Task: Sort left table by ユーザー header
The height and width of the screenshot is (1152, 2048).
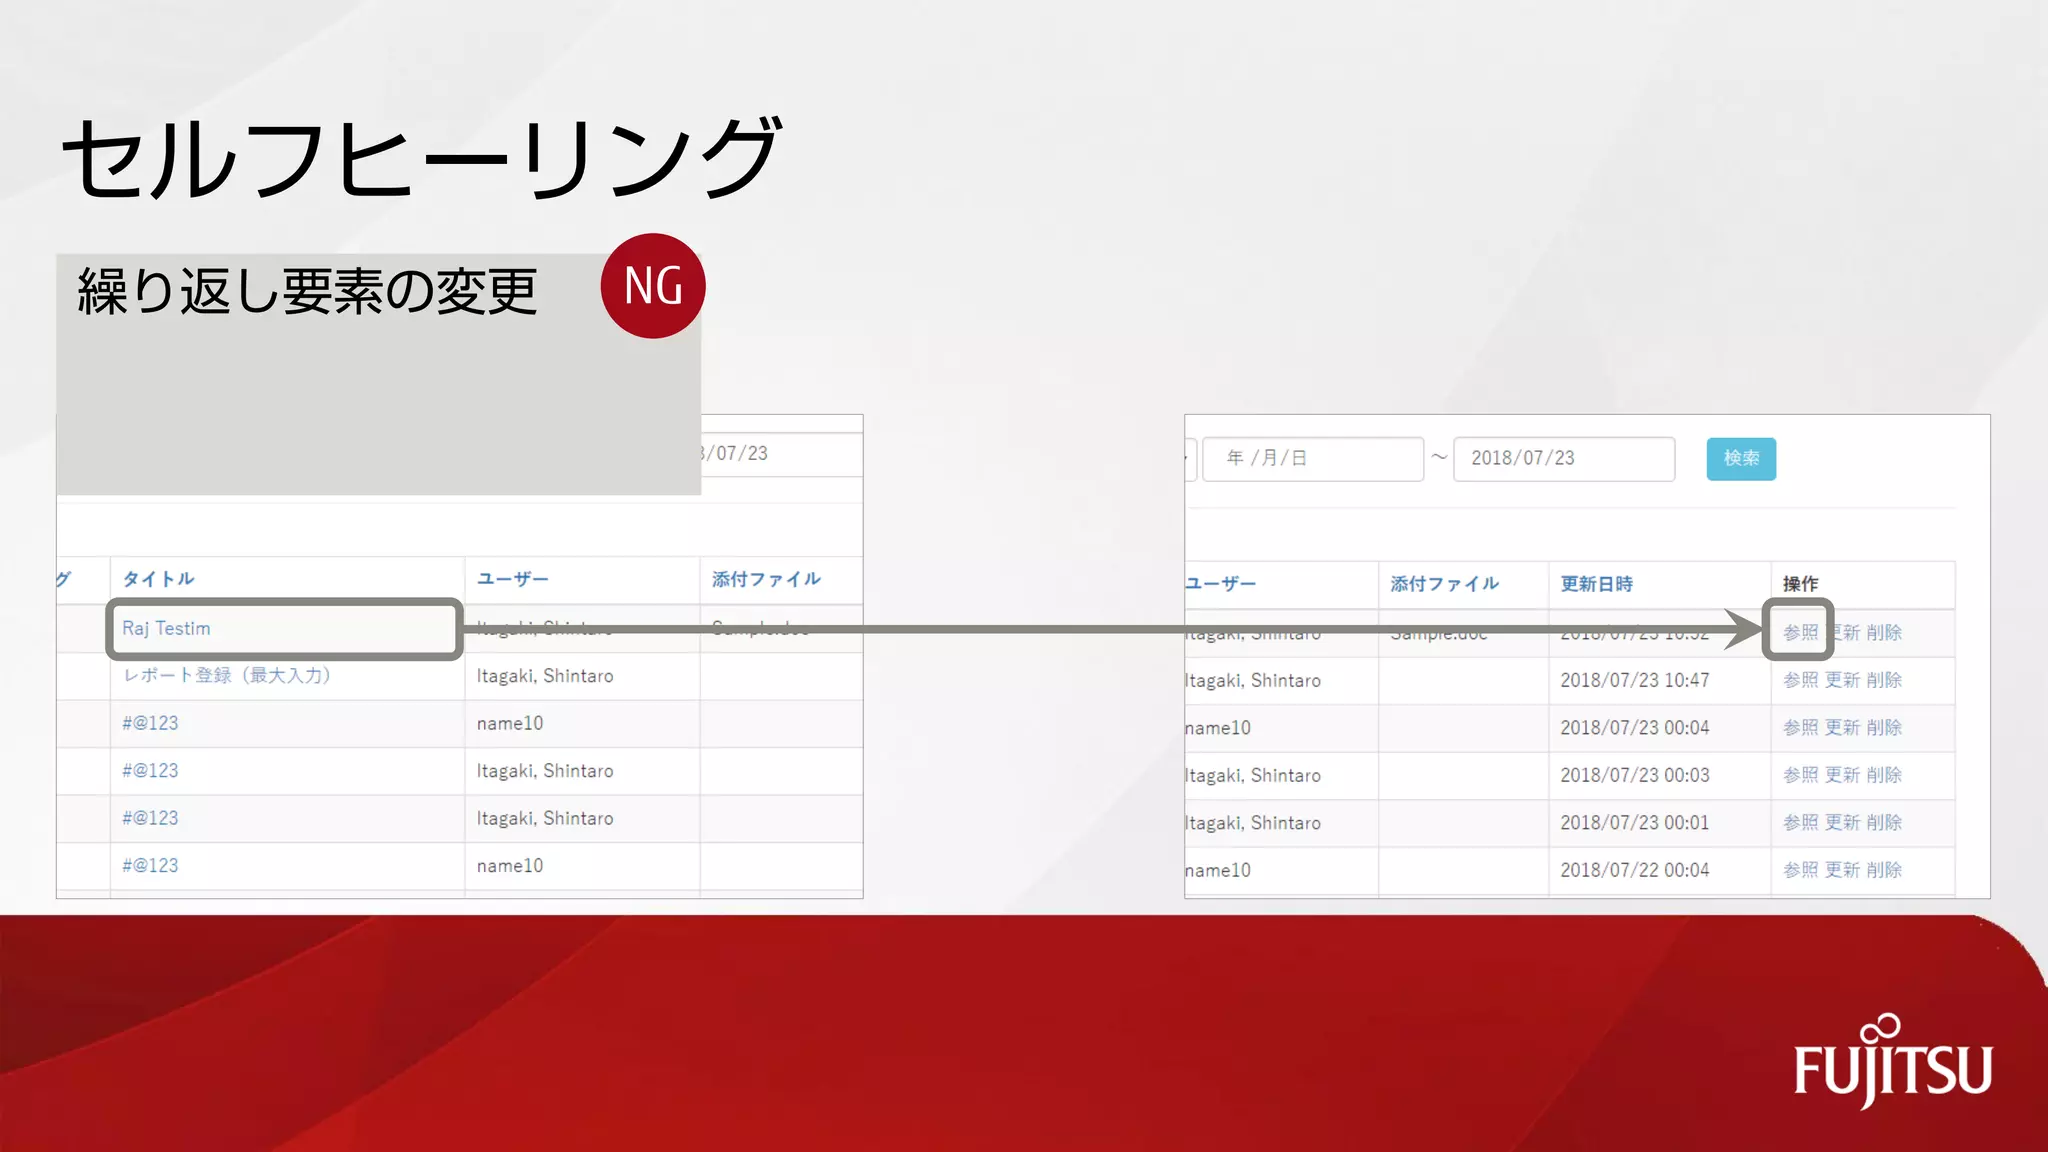Action: [512, 579]
